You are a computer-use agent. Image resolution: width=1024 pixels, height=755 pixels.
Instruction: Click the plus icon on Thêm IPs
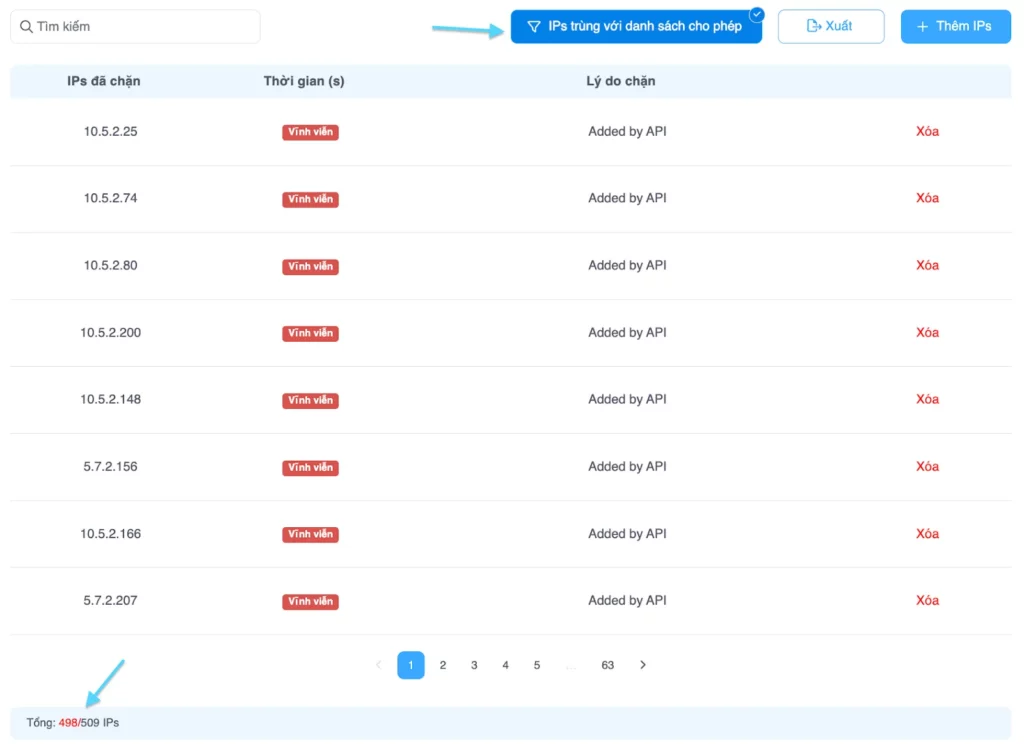[x=922, y=27]
